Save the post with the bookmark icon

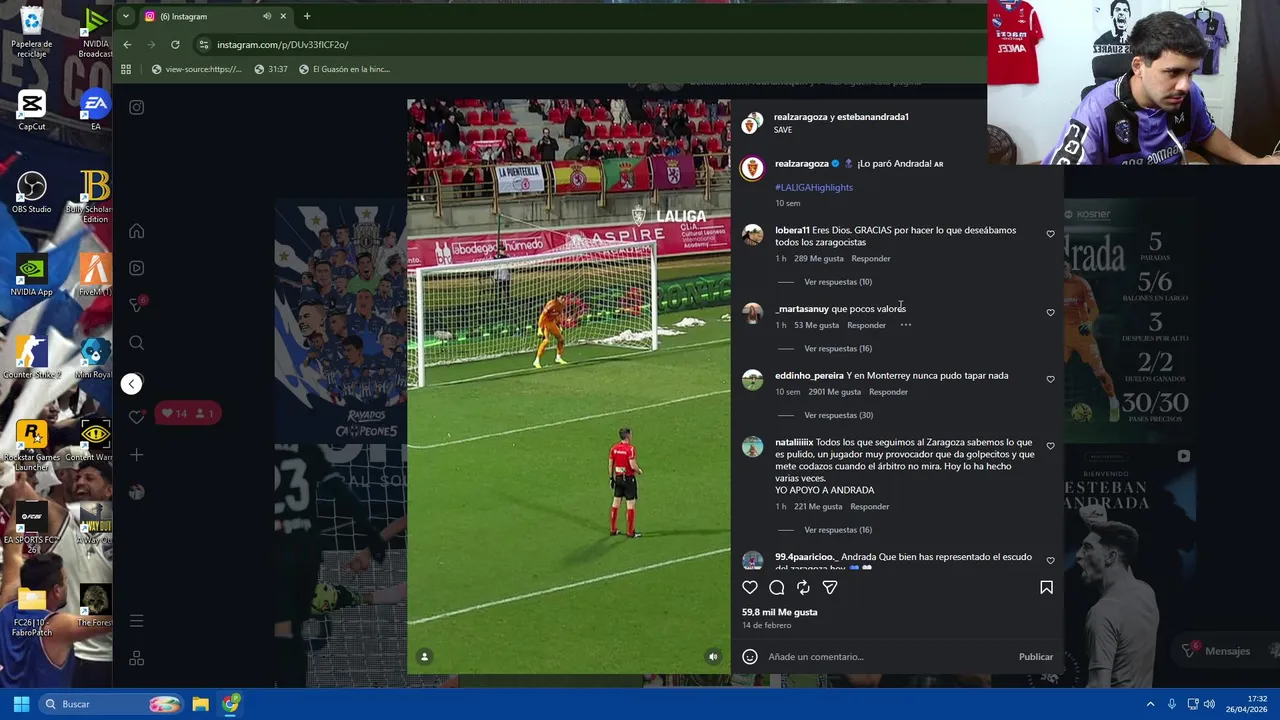(1046, 587)
